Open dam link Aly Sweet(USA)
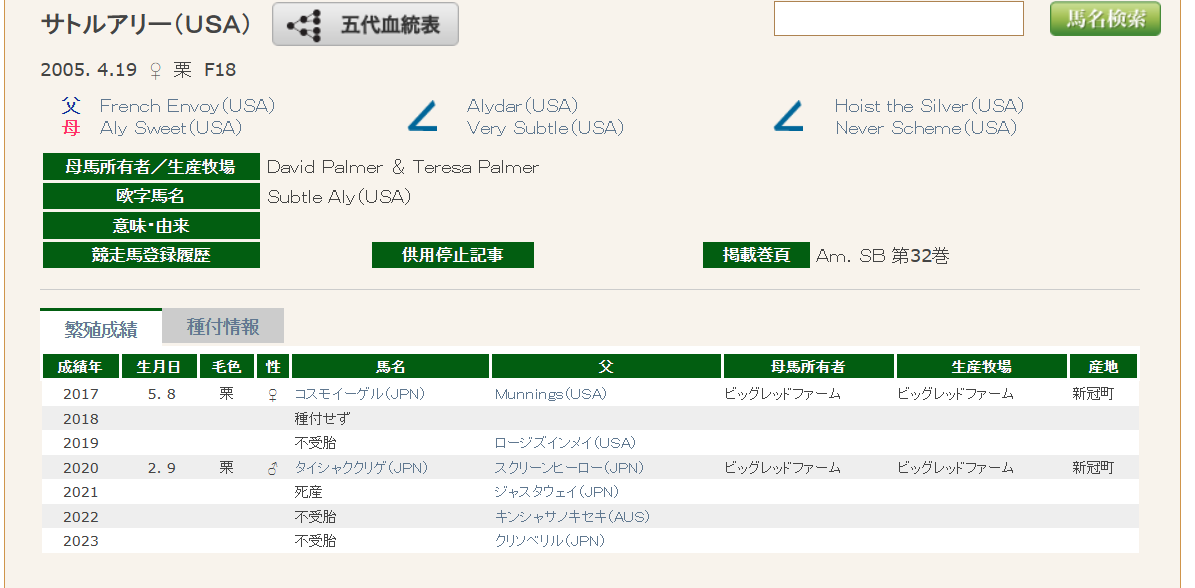The width and height of the screenshot is (1195, 588). pos(171,128)
